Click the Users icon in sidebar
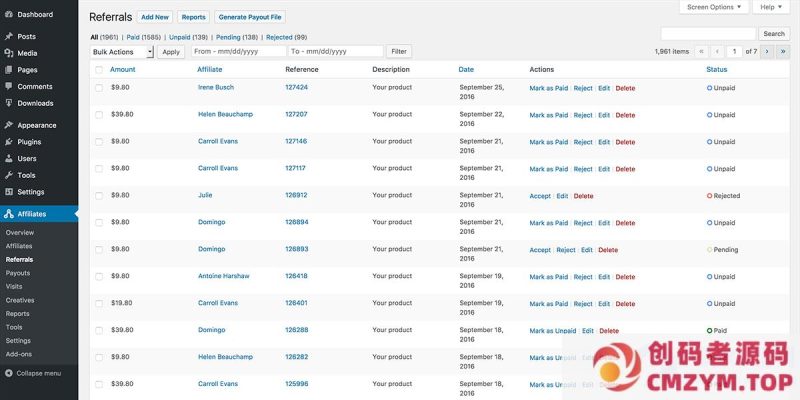The image size is (800, 400). (x=8, y=158)
